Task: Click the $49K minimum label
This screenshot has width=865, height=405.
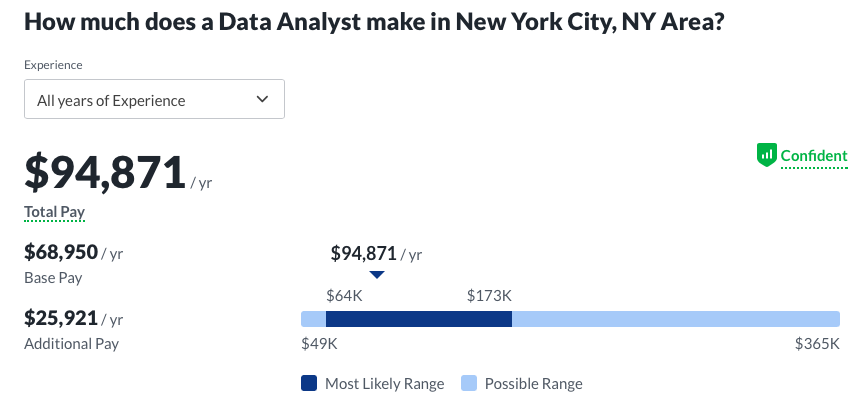Action: point(319,344)
